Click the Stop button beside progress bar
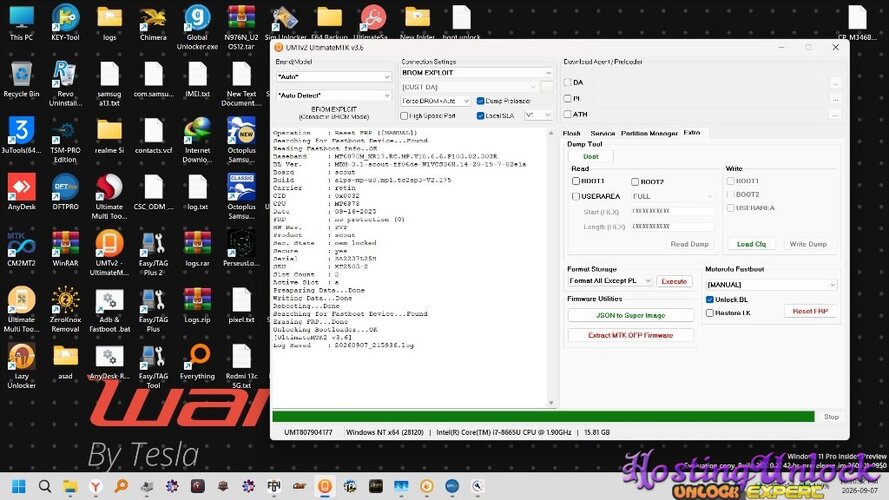 click(831, 417)
